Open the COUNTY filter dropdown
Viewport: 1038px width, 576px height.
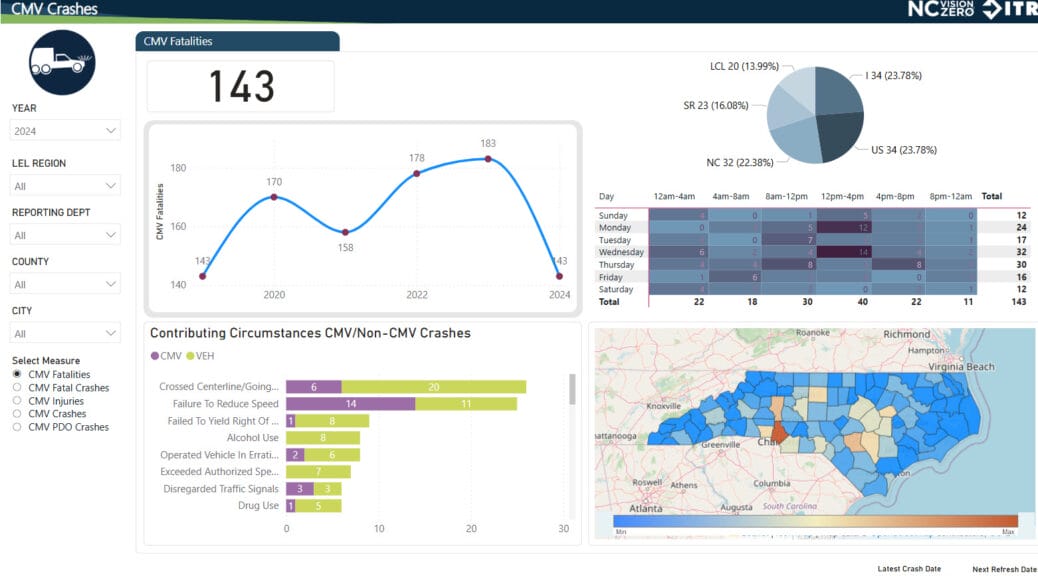65,284
